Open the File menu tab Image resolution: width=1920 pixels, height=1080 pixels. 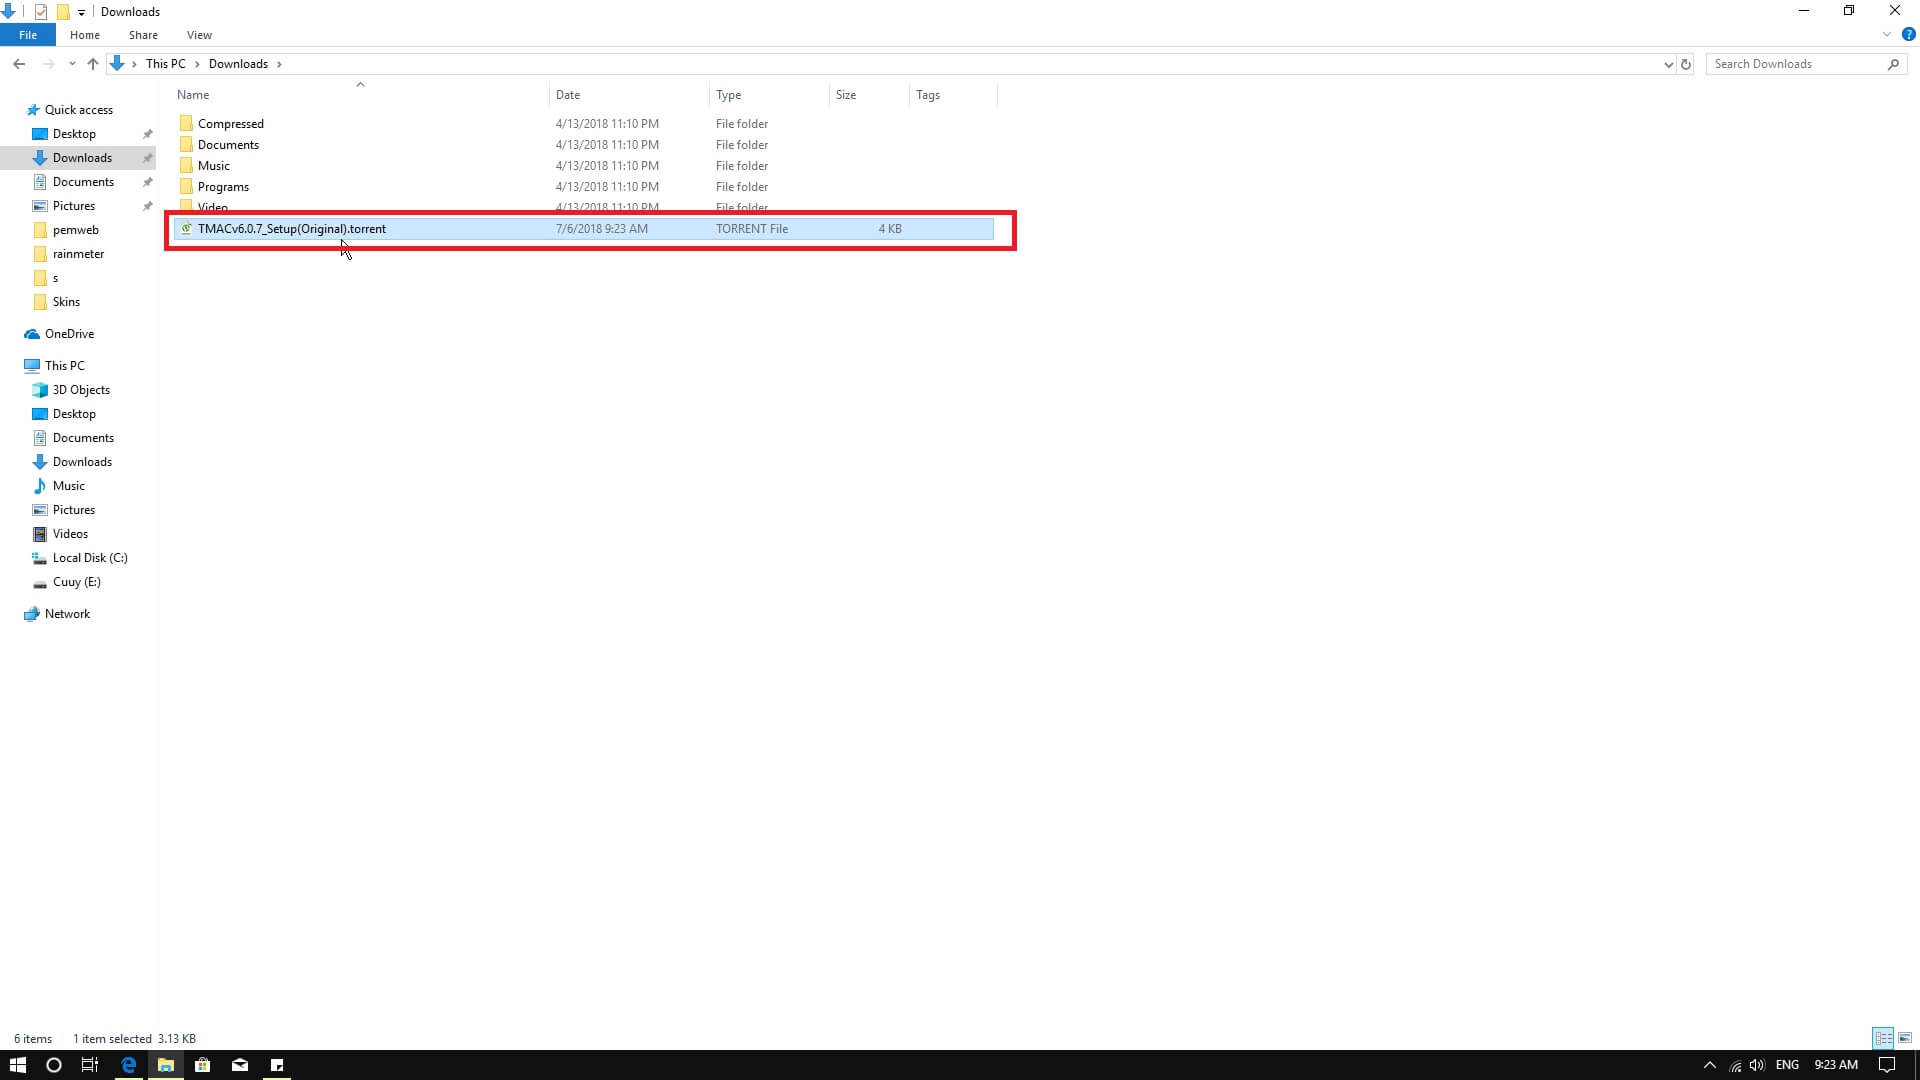(28, 35)
